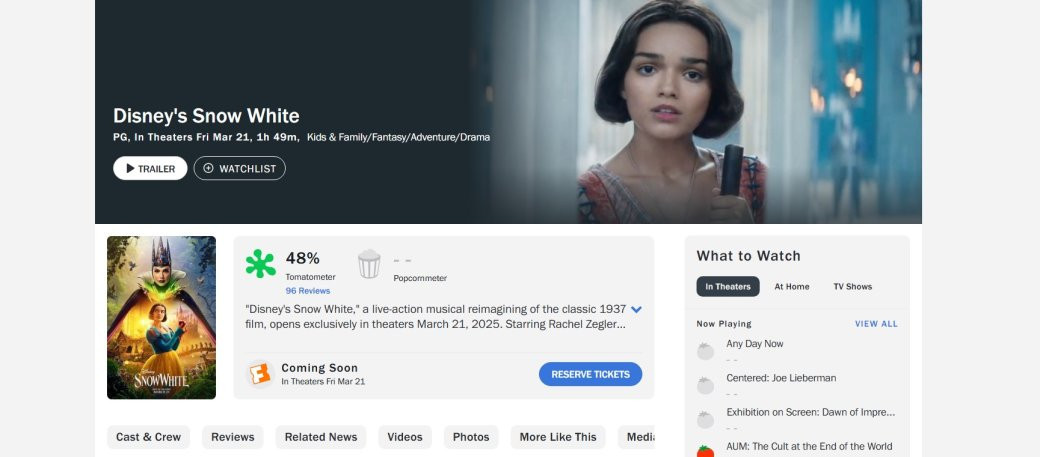
Task: Add Snow White to Watchlist
Action: pos(239,168)
